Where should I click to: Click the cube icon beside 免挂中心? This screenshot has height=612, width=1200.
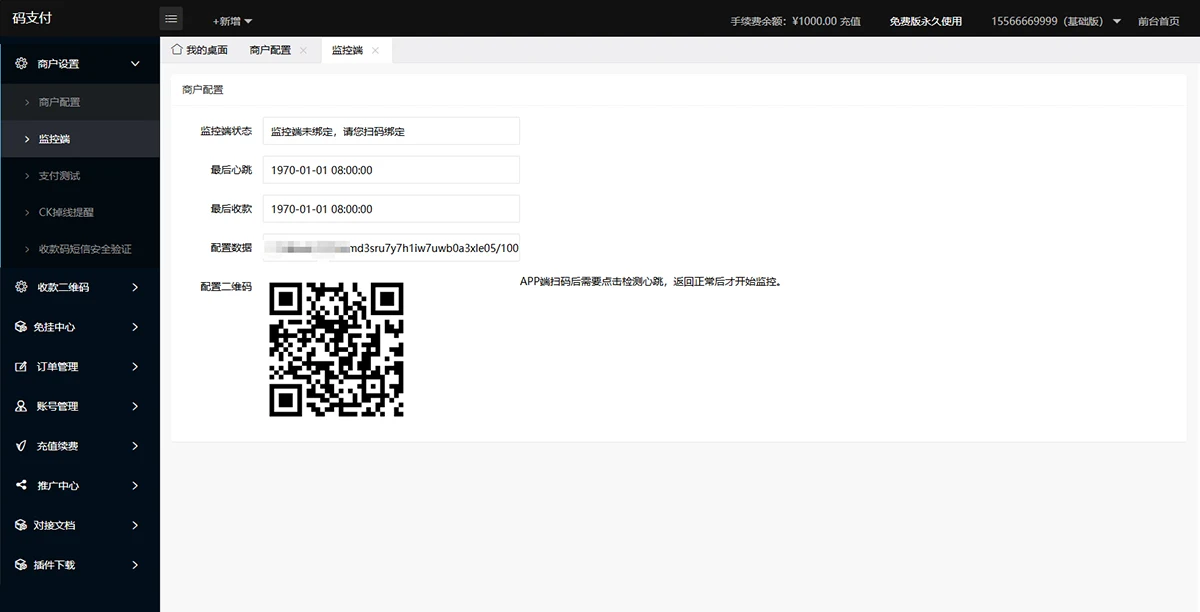pyautogui.click(x=21, y=327)
